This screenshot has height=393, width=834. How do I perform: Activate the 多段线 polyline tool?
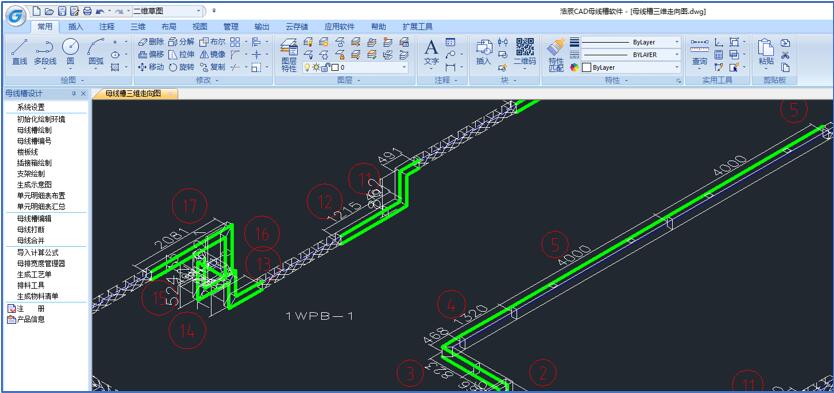coord(45,52)
